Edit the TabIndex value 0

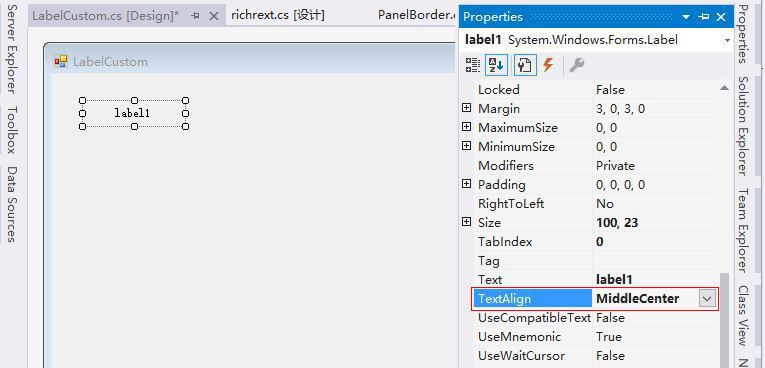pos(600,242)
